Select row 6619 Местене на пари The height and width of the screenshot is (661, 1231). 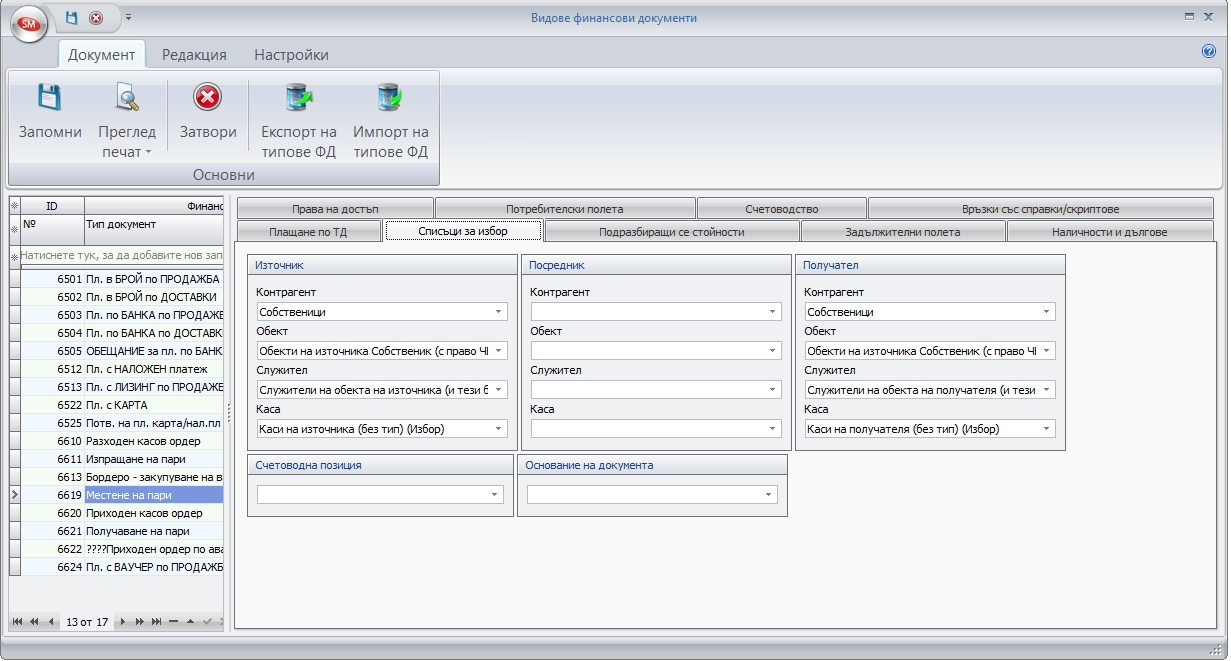point(121,495)
